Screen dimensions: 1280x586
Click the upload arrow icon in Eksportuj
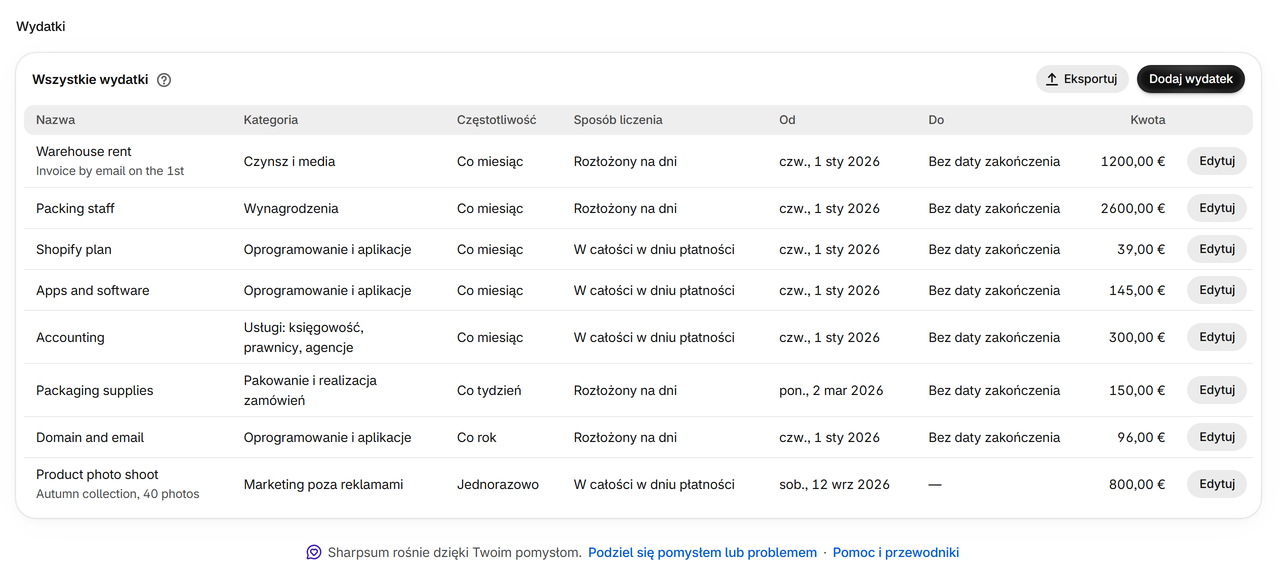point(1052,79)
